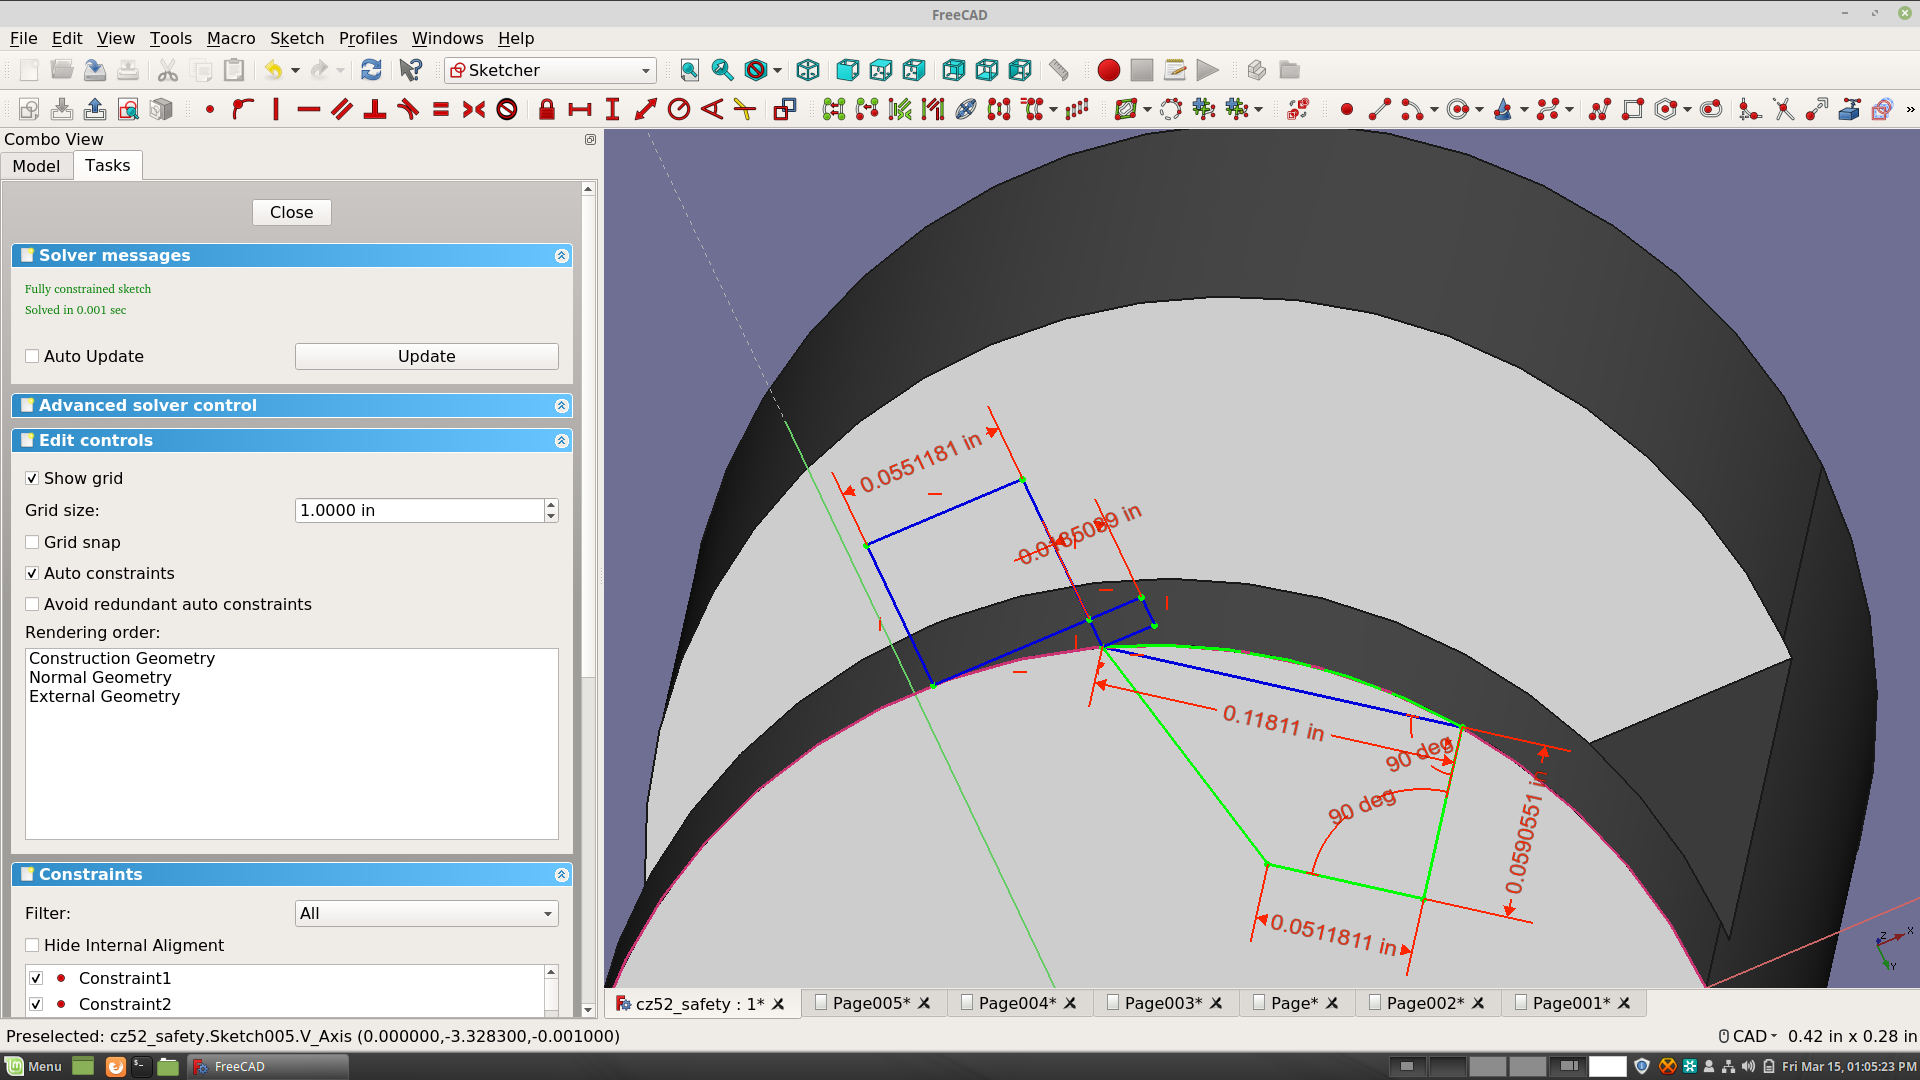Select the external geometry tool
The image size is (1920, 1080).
pyautogui.click(x=1849, y=109)
